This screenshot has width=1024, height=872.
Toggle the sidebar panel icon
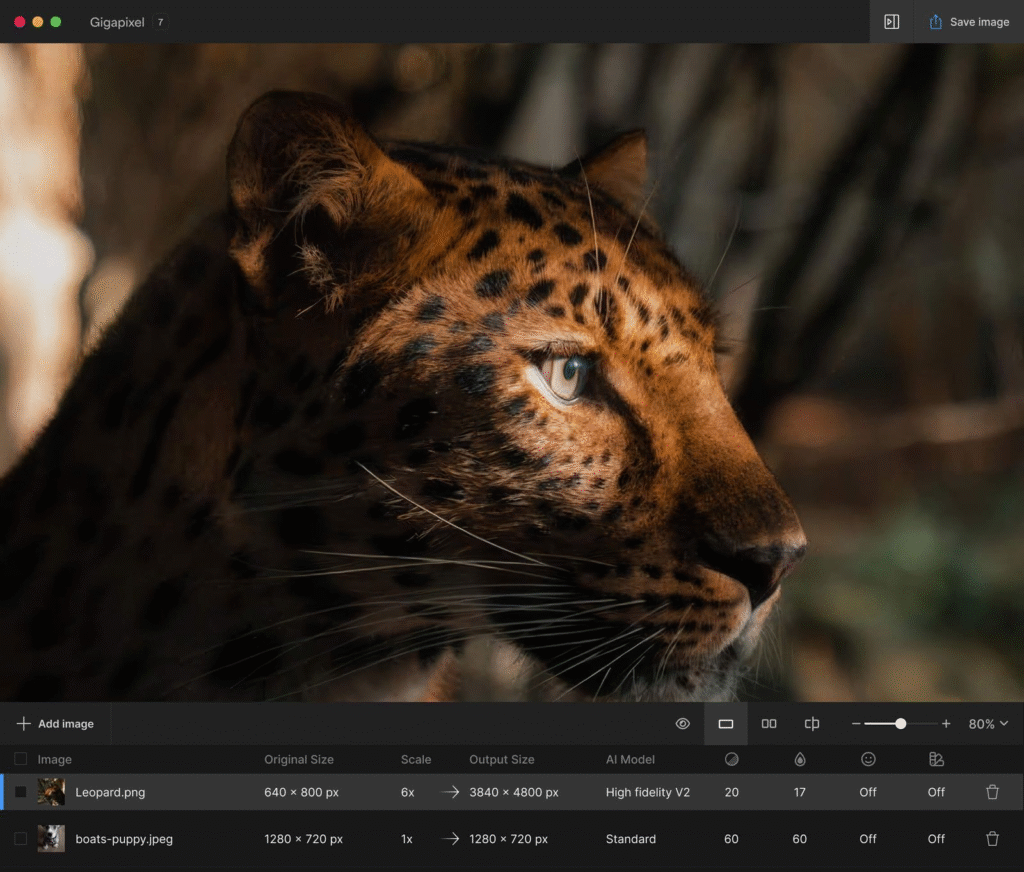point(892,22)
